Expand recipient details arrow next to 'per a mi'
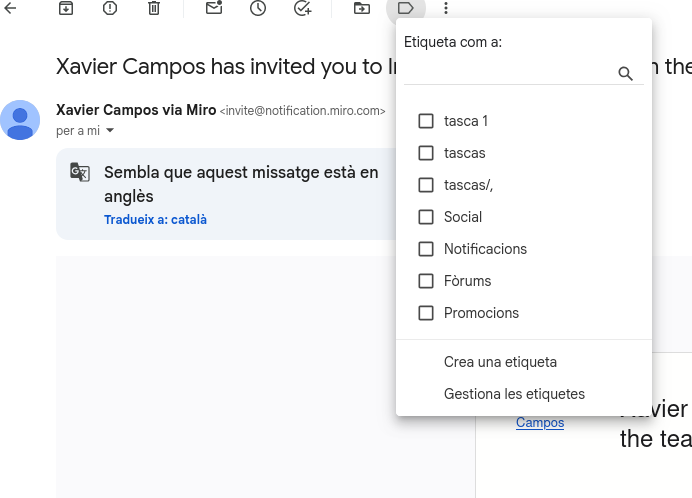 [x=110, y=131]
